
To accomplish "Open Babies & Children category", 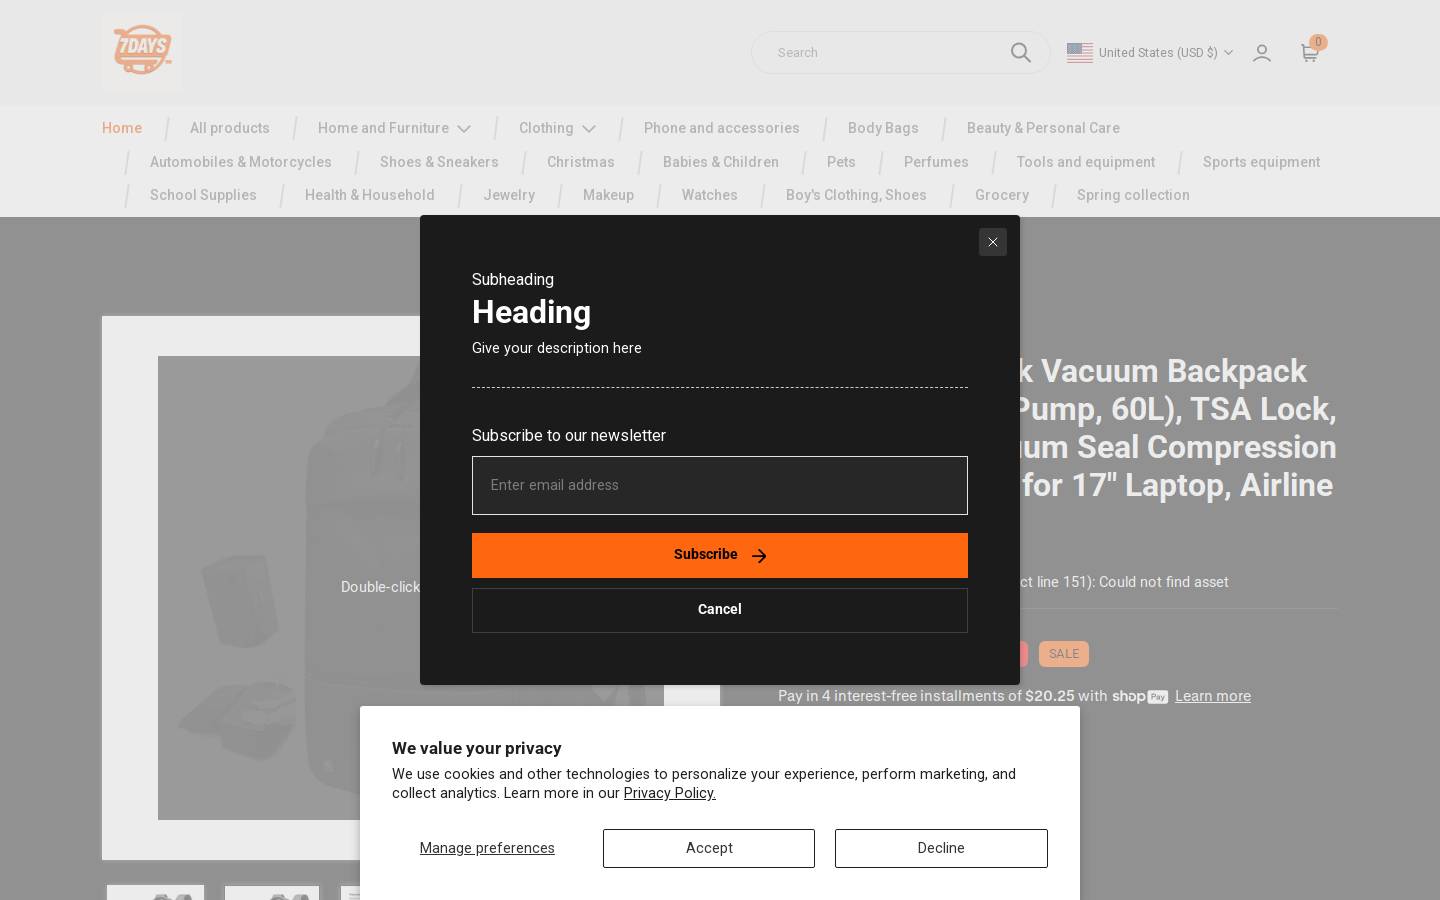I will click(721, 162).
